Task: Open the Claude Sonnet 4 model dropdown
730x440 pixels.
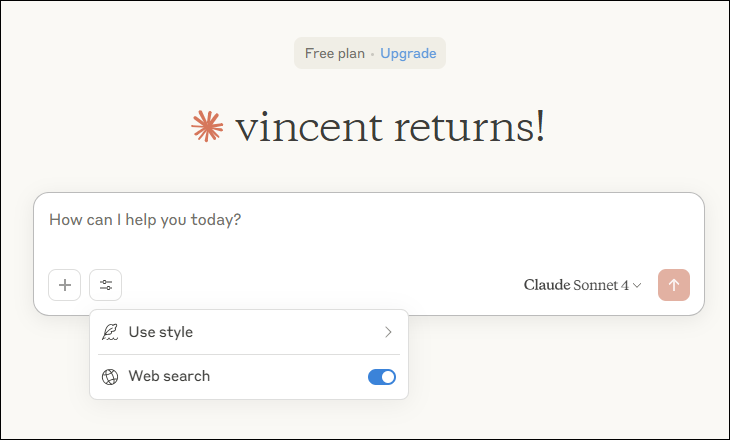Action: coord(582,285)
